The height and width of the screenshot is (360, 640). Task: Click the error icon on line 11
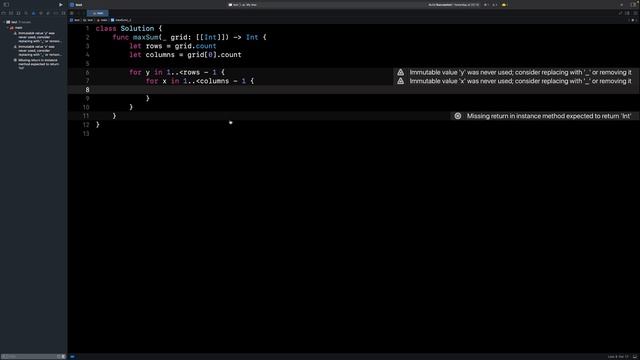pyautogui.click(x=458, y=116)
